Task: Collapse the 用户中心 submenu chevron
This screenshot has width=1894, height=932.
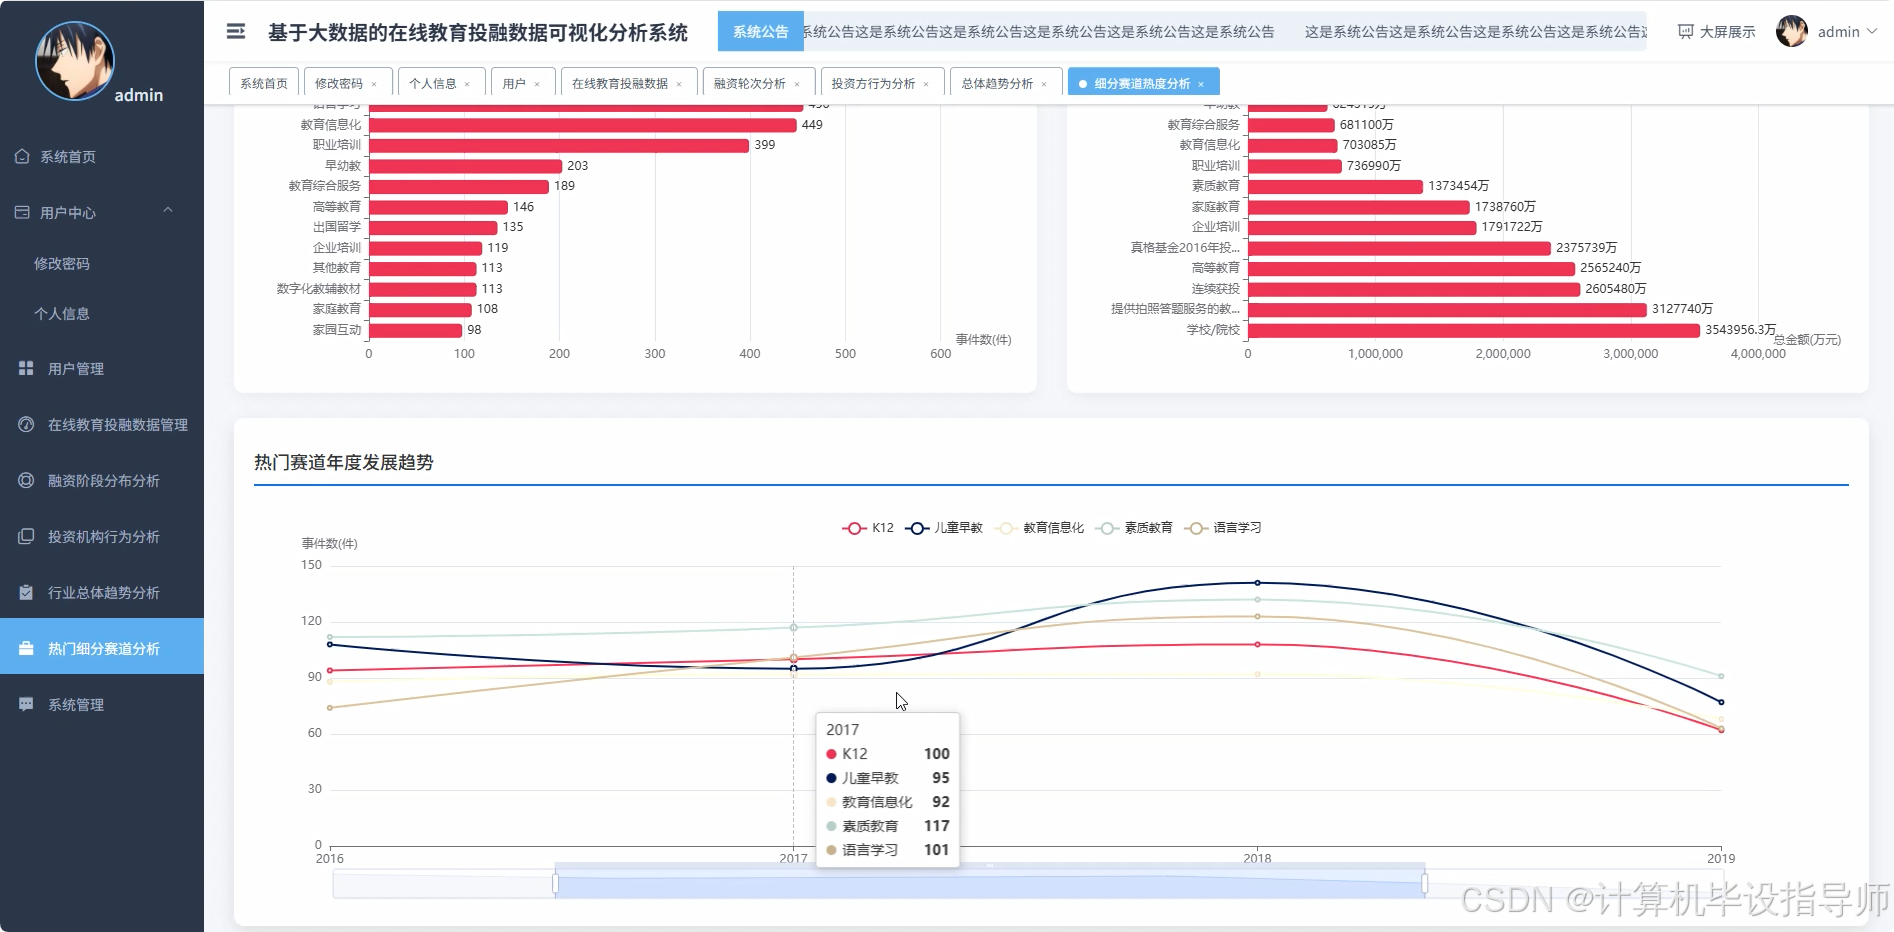Action: tap(168, 210)
